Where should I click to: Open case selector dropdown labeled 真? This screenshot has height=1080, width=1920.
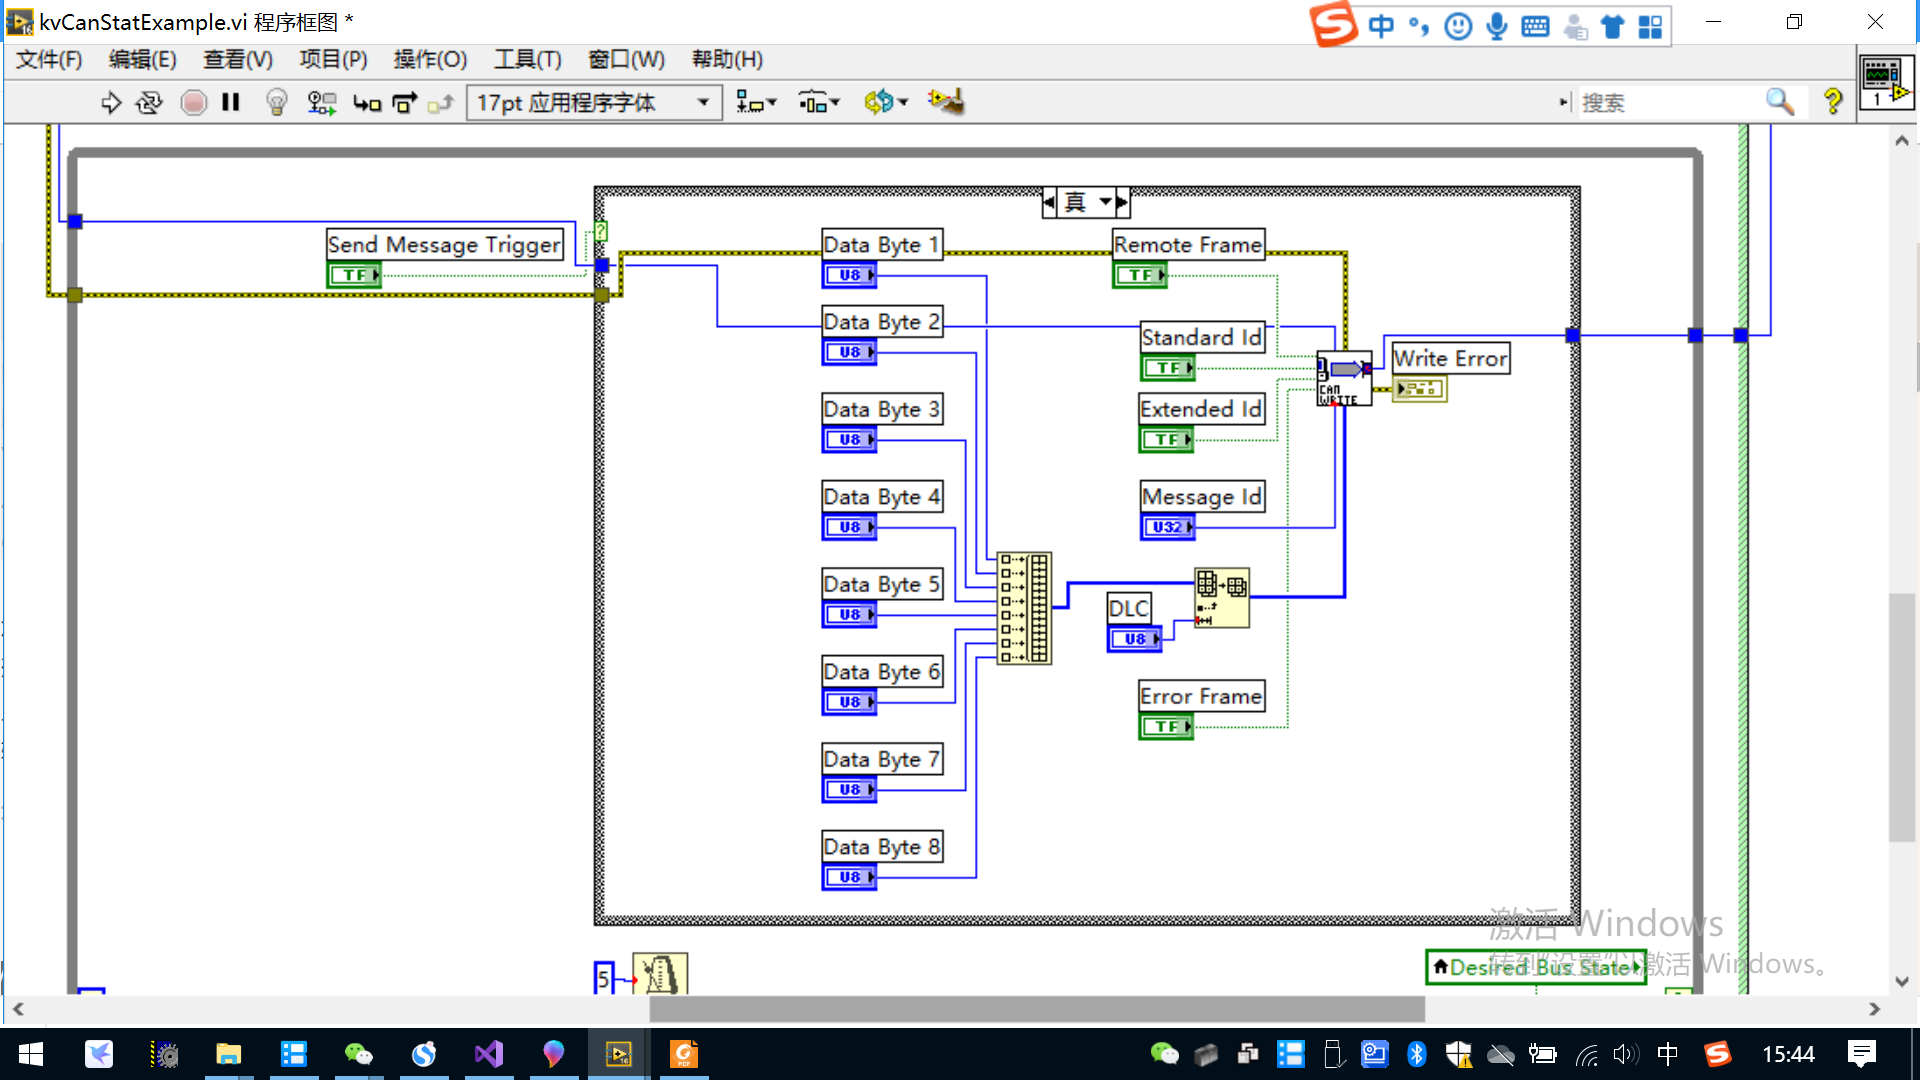[x=1105, y=202]
